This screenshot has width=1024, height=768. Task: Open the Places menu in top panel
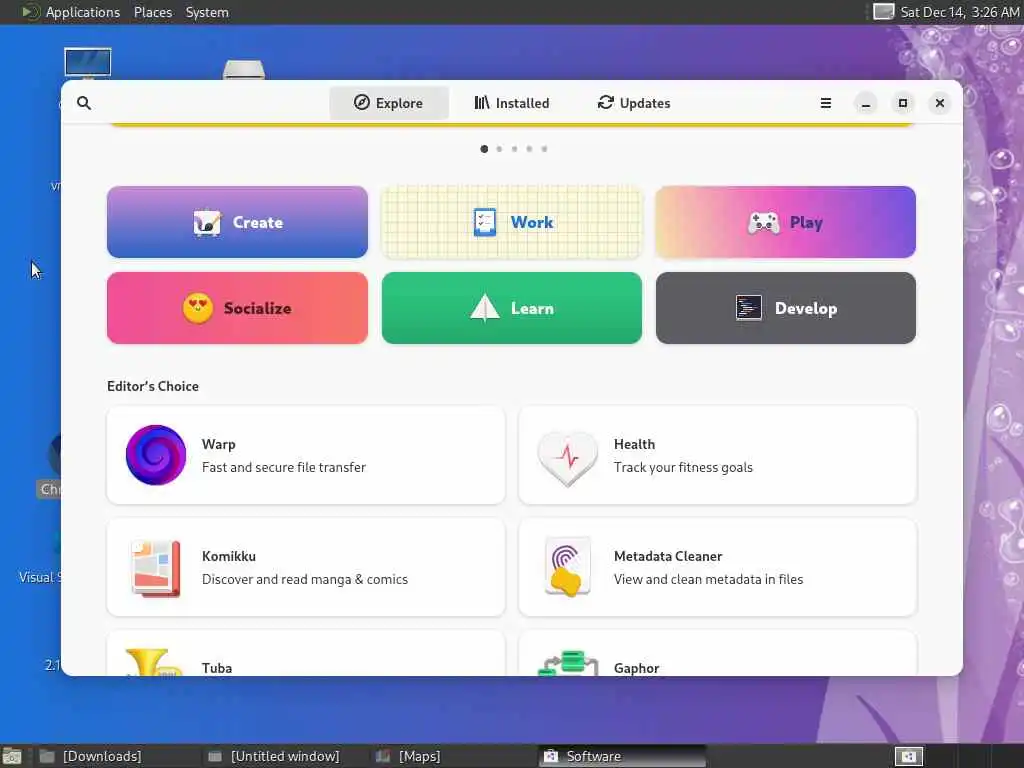point(153,12)
